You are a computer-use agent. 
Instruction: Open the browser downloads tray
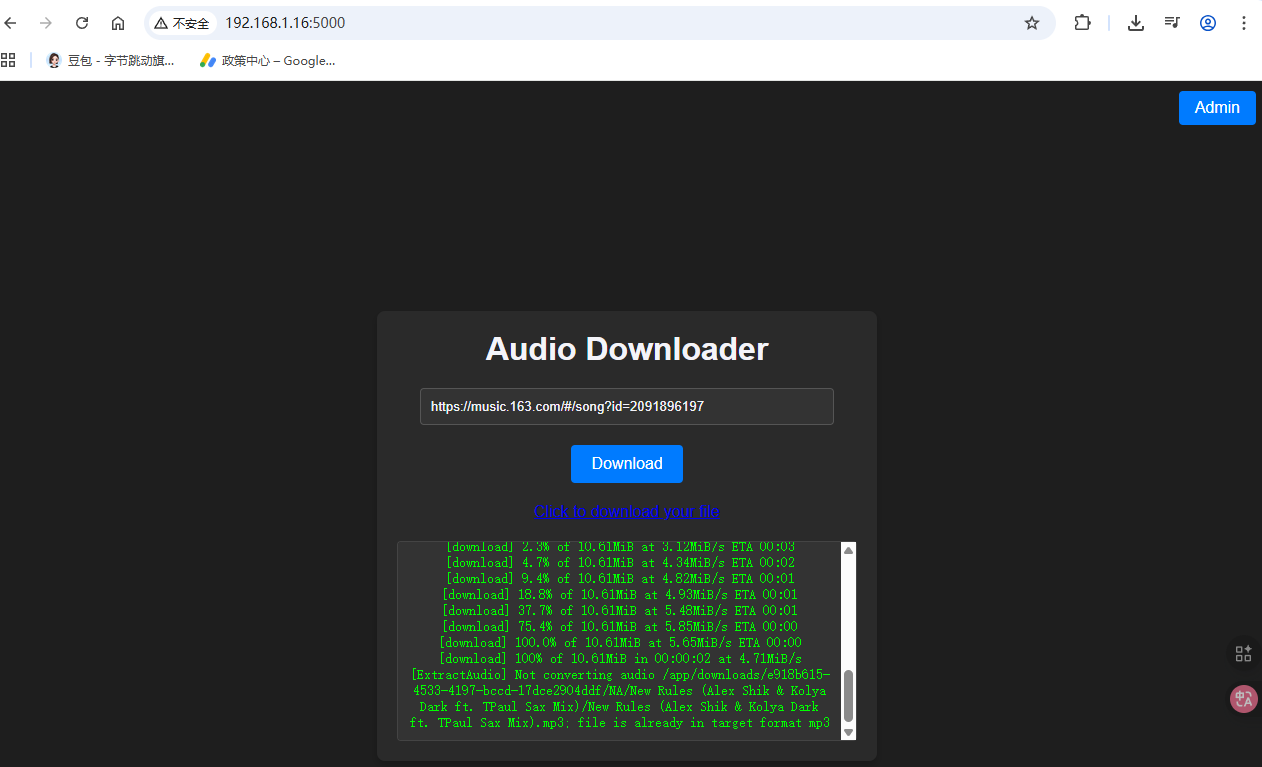pyautogui.click(x=1136, y=23)
